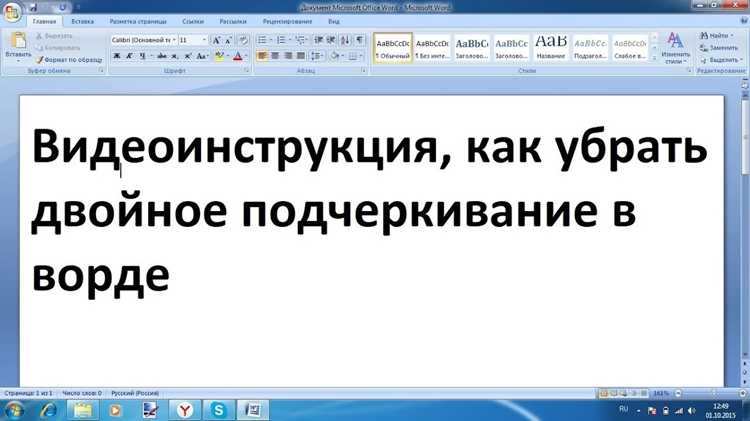Open the round Office button menu

[11, 11]
